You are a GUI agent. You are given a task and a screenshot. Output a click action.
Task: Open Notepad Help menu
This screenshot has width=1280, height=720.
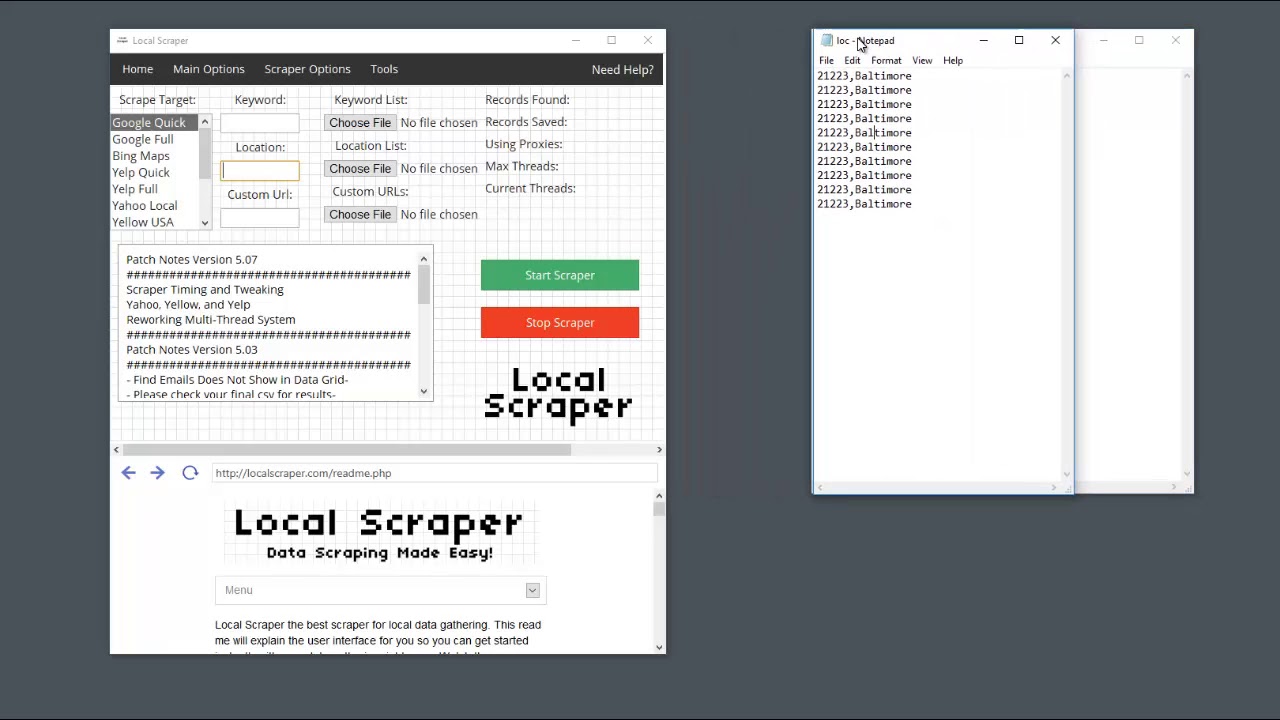pos(953,61)
